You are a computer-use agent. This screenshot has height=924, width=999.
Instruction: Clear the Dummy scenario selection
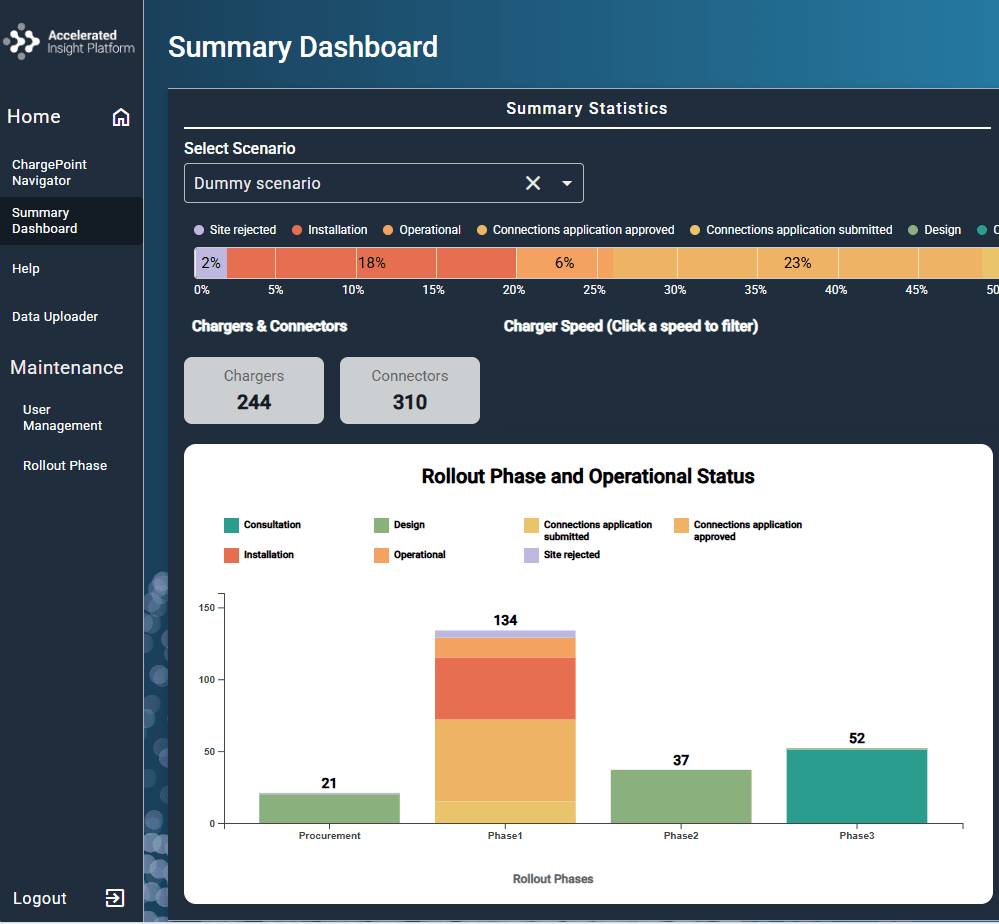[x=533, y=183]
